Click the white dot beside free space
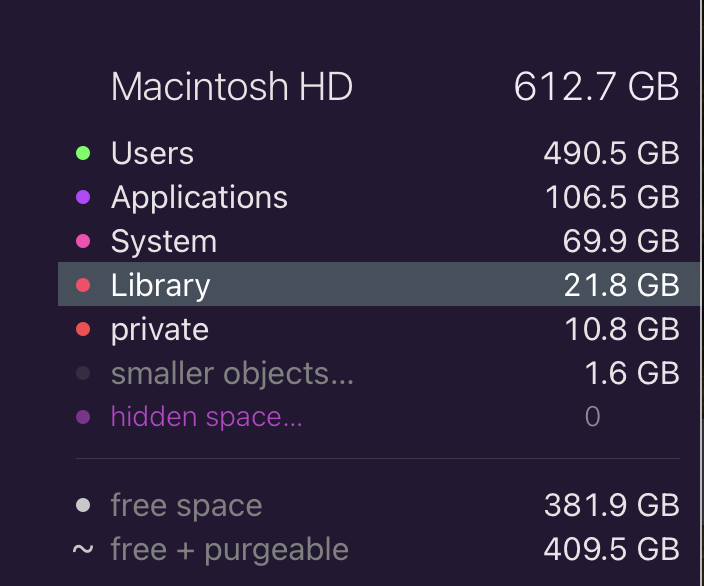 click(83, 506)
